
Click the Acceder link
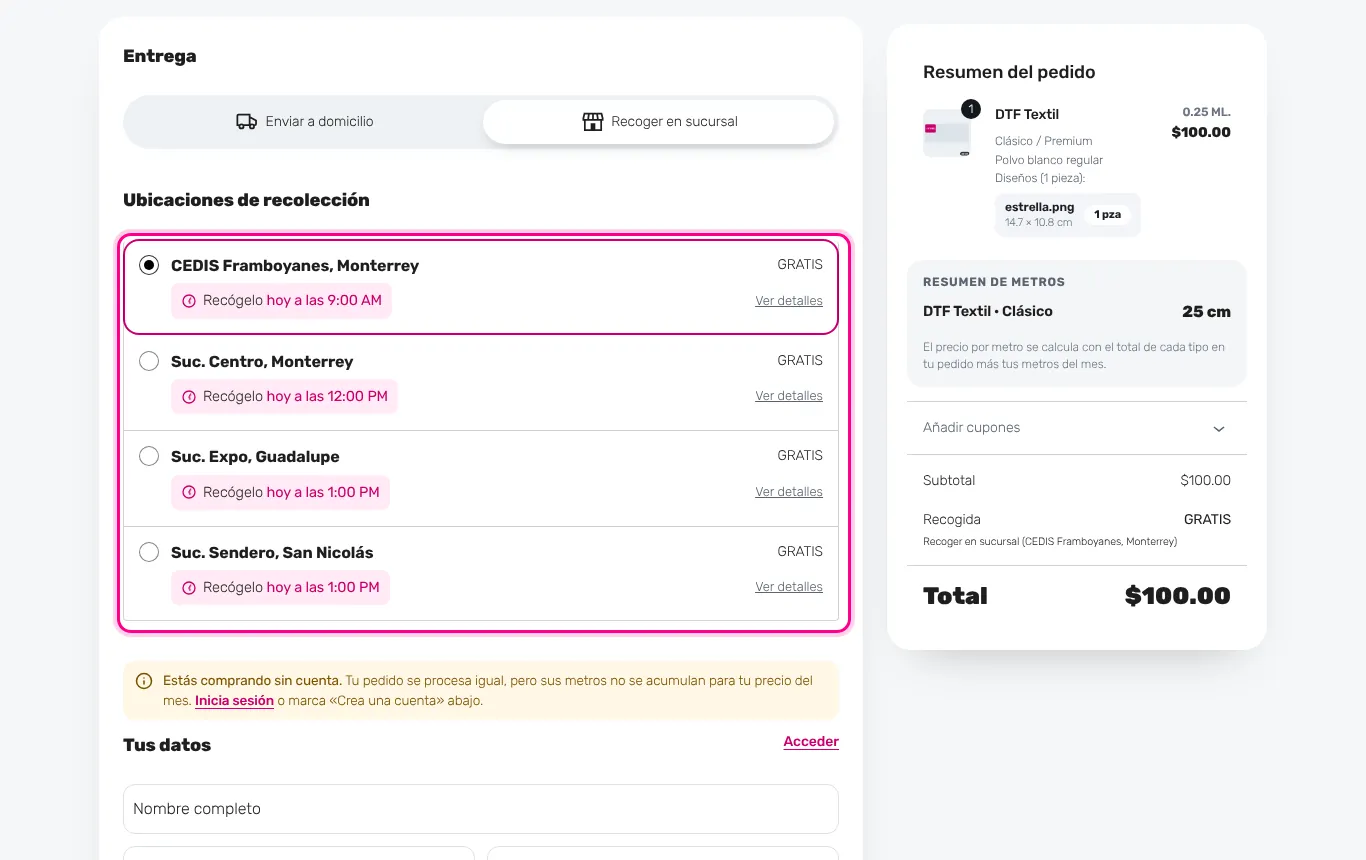pyautogui.click(x=811, y=742)
